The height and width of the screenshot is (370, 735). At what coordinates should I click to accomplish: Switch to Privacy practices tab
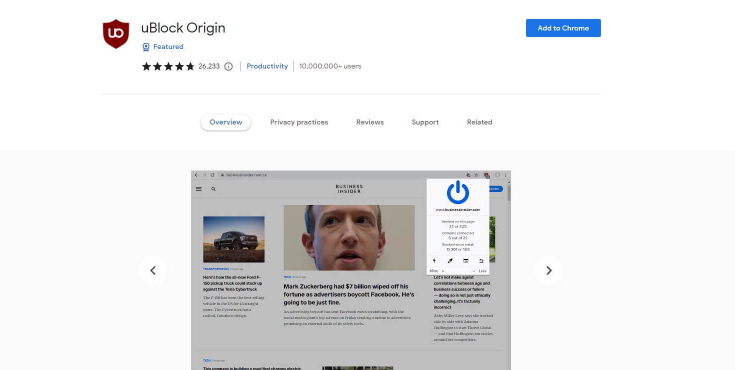click(299, 122)
